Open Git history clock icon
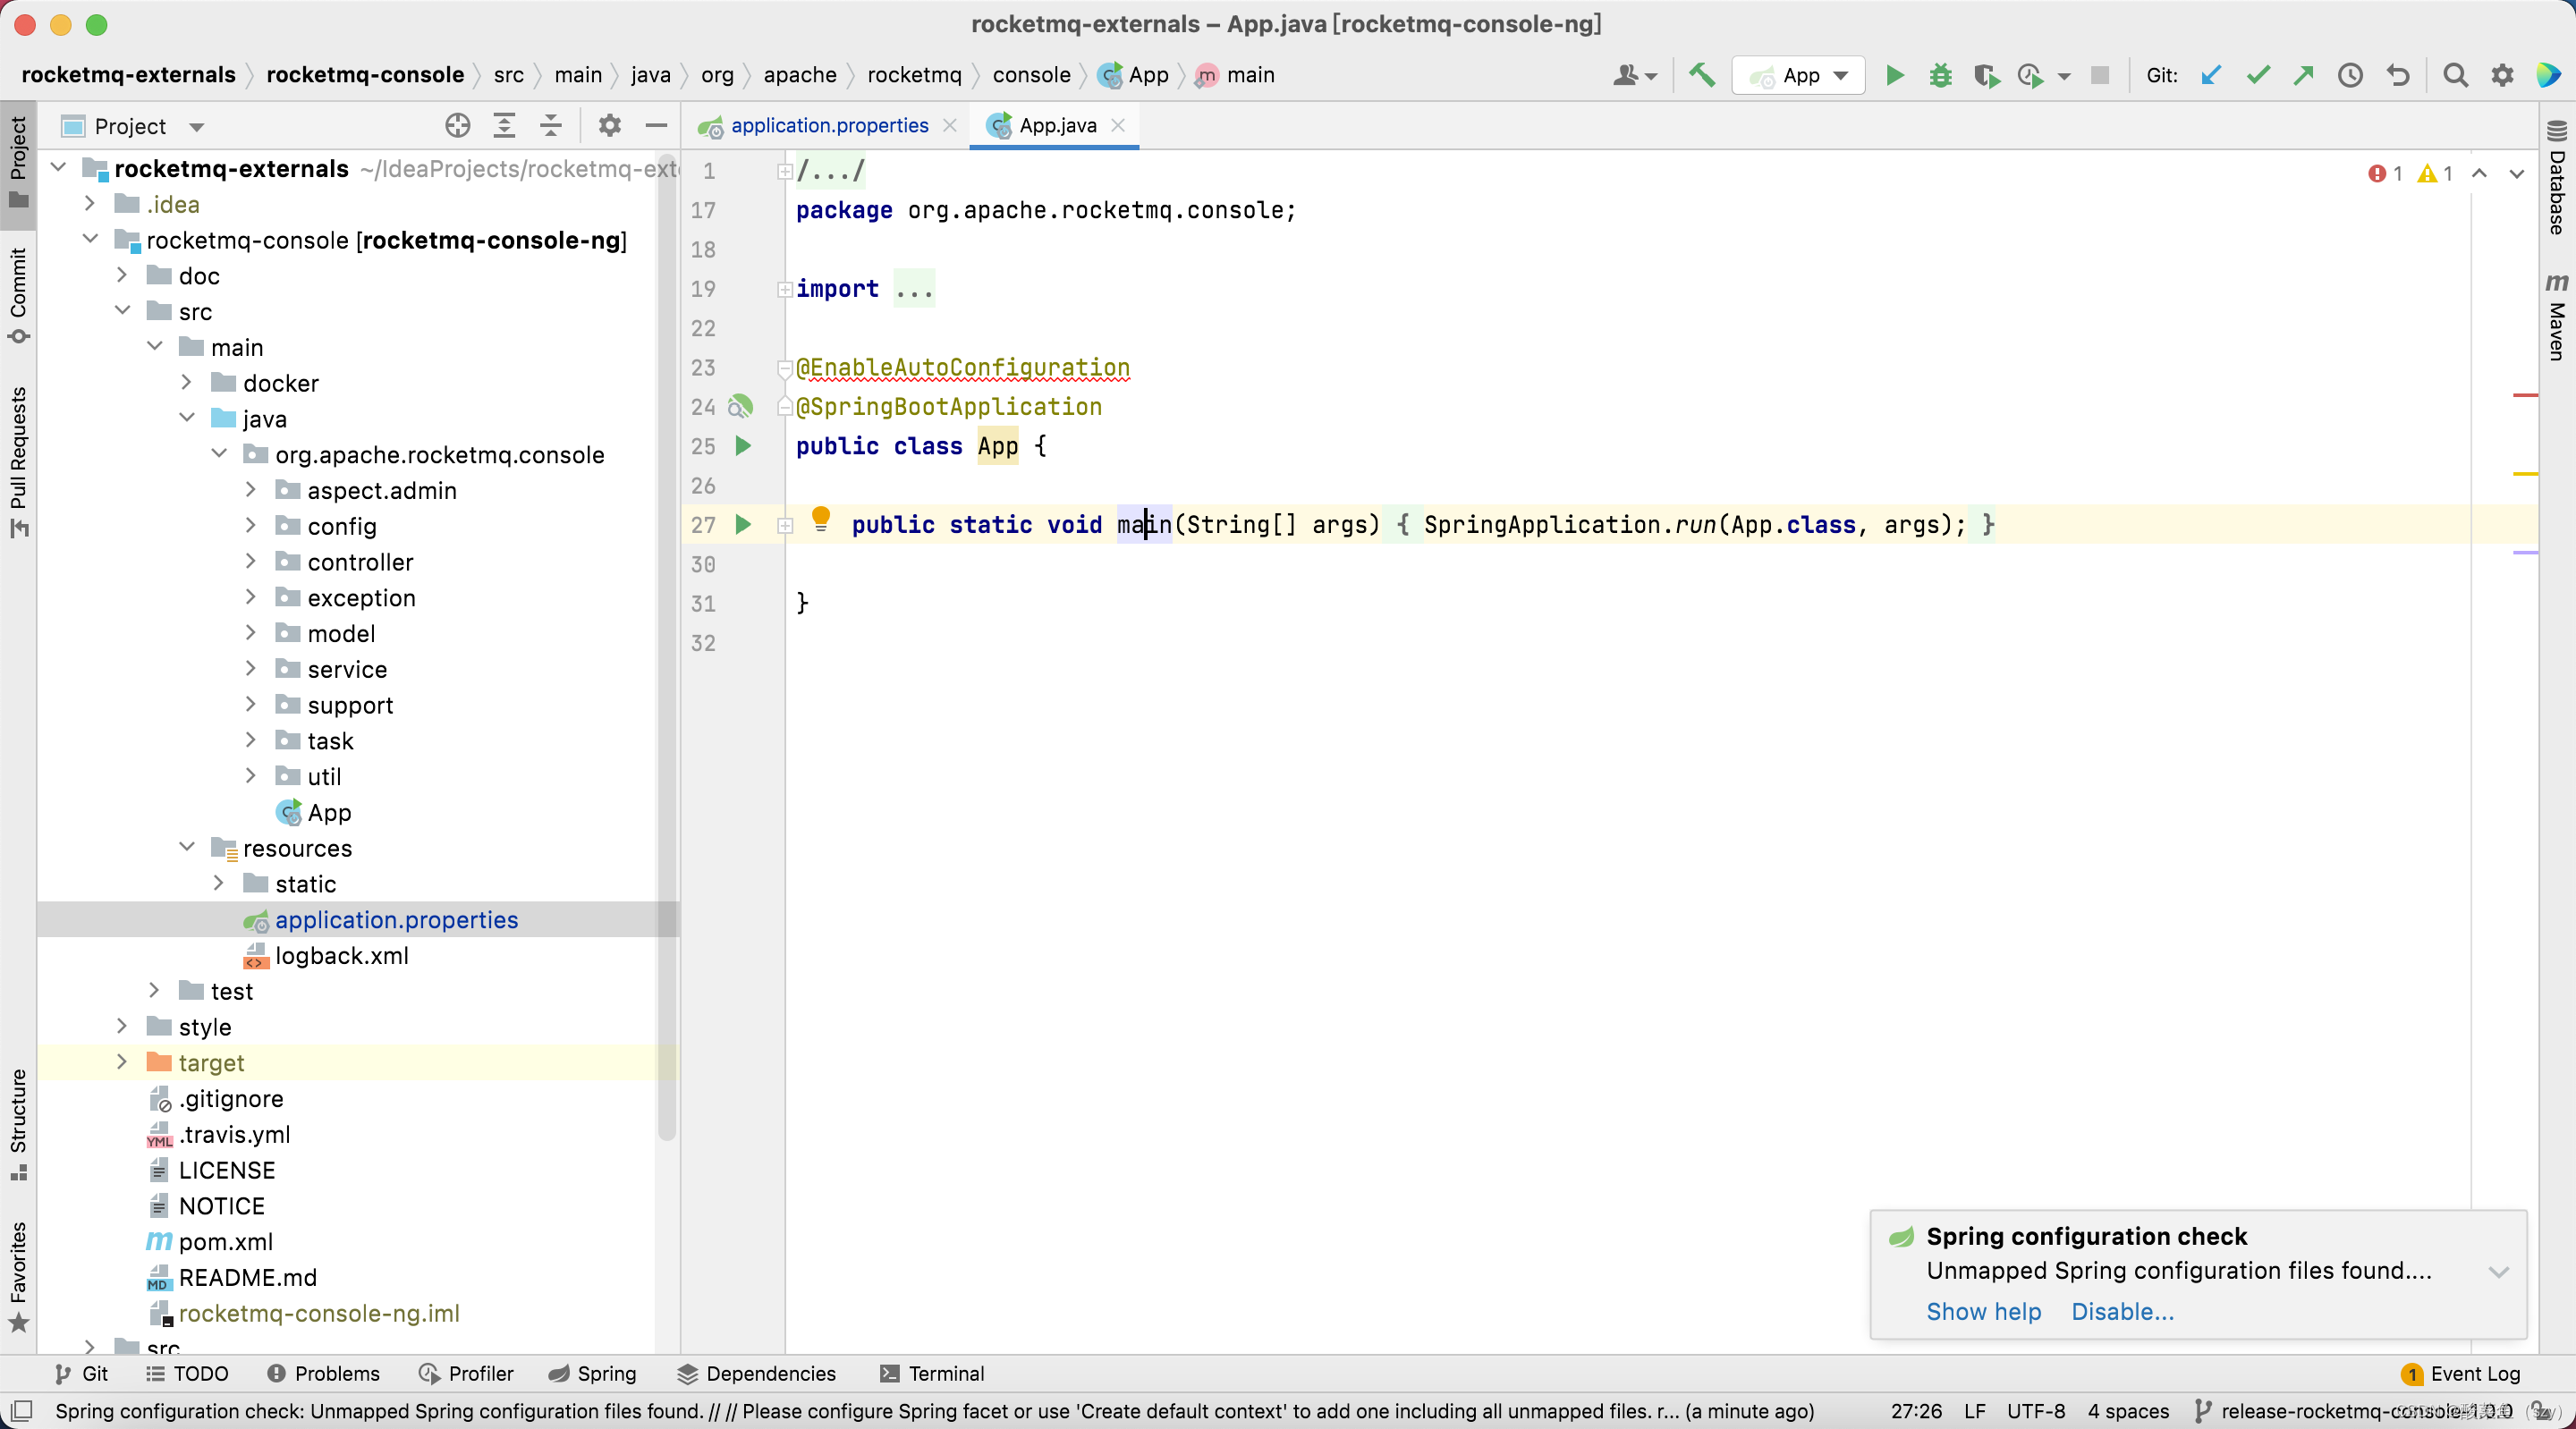The height and width of the screenshot is (1429, 2576). 2350,75
